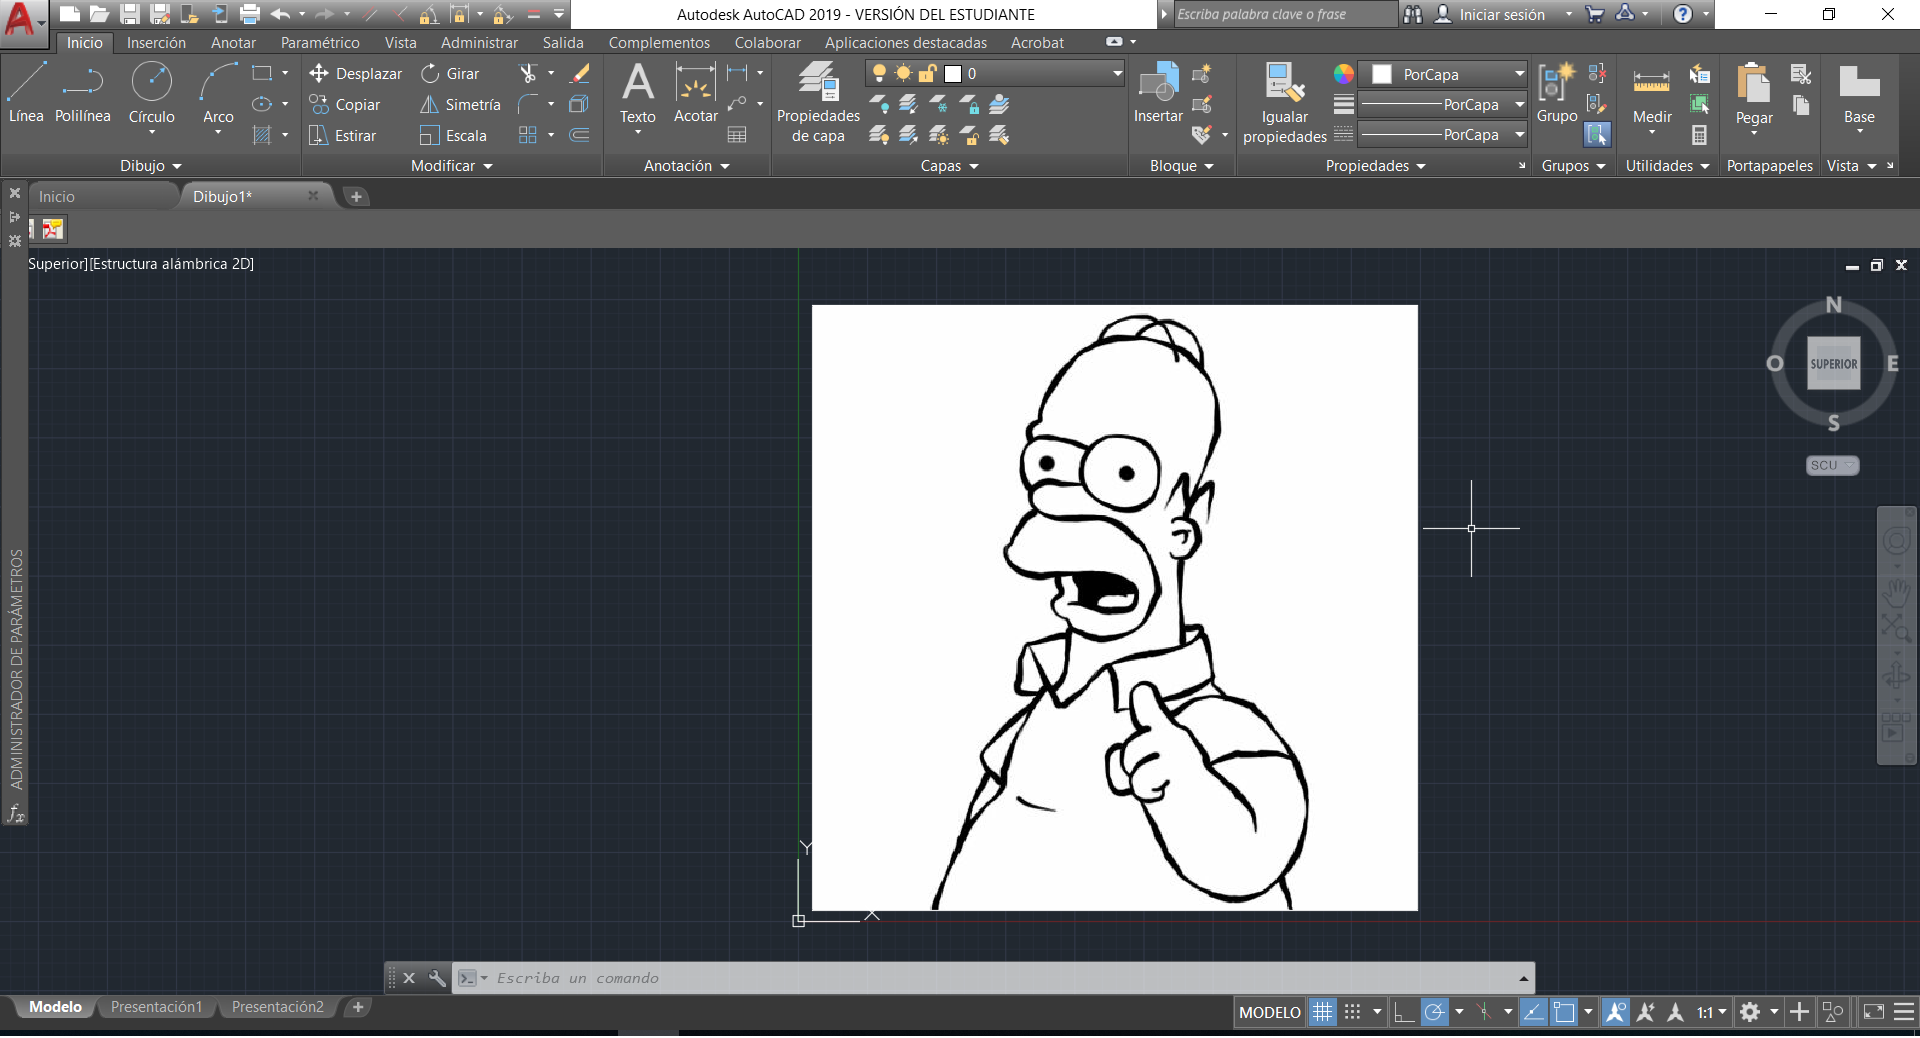Activate the Desplazar move tool
1920x1038 pixels.
click(x=355, y=74)
